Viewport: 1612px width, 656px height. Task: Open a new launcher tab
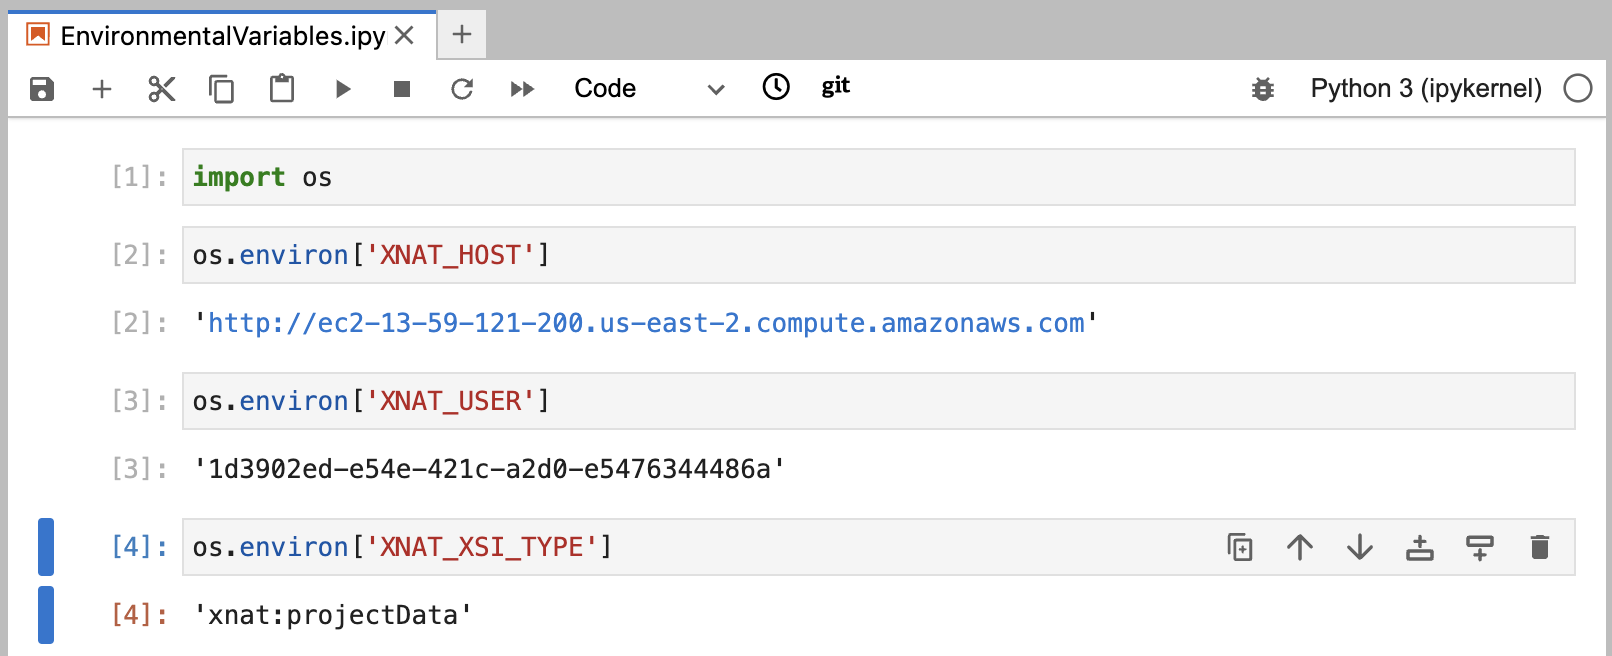462,35
